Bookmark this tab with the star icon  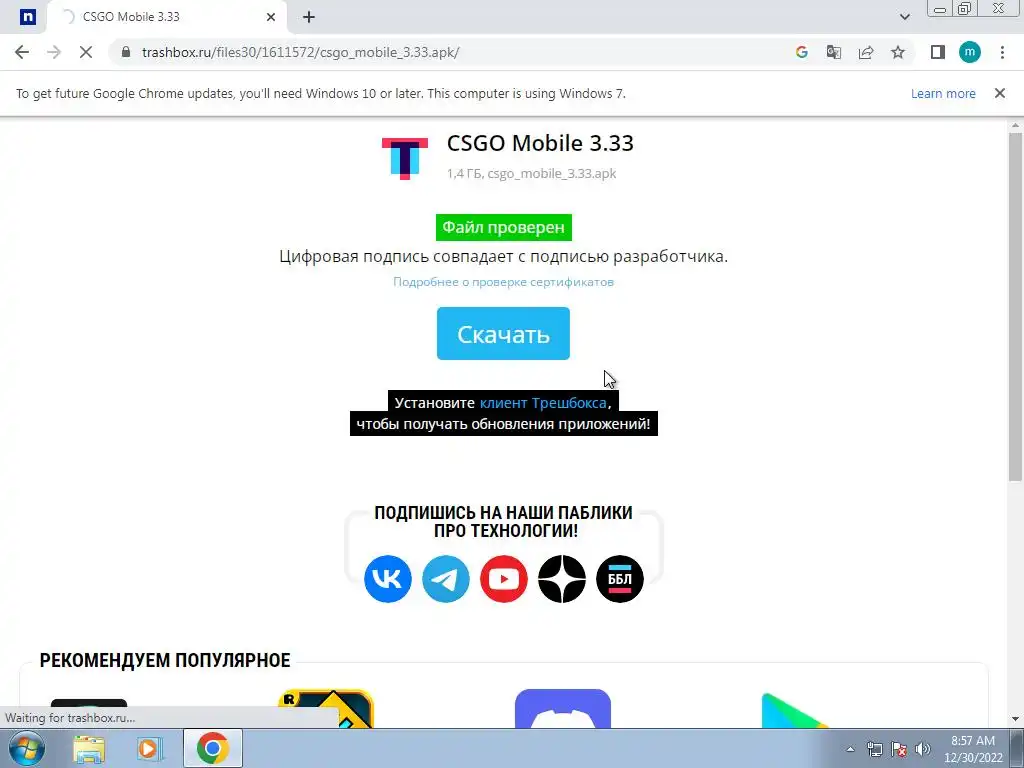click(898, 52)
